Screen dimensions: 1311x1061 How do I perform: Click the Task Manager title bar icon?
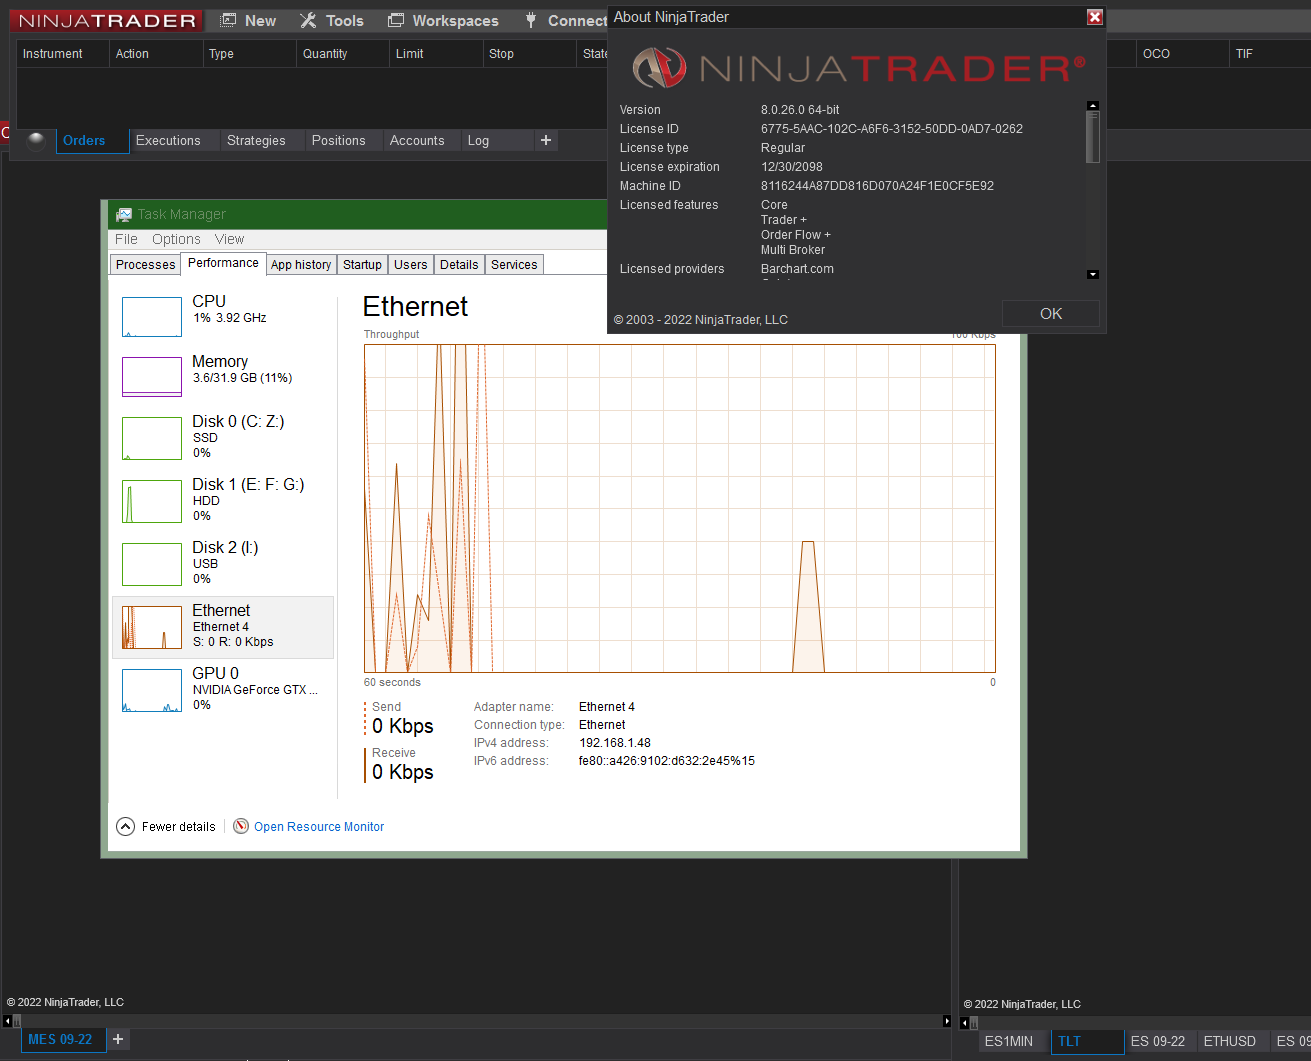click(124, 214)
